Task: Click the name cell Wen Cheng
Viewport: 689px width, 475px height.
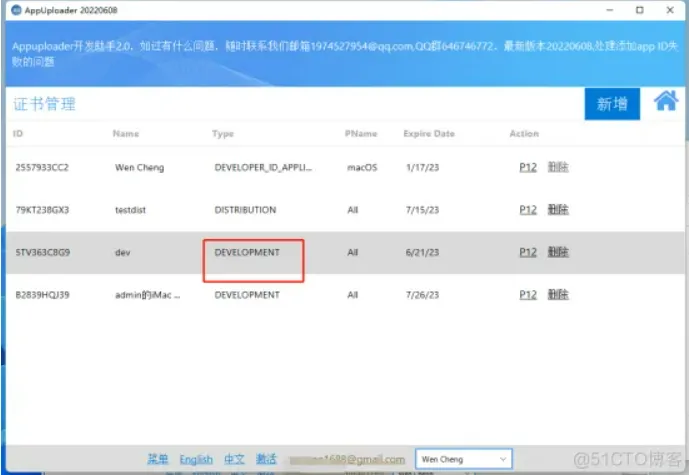Action: [x=139, y=167]
